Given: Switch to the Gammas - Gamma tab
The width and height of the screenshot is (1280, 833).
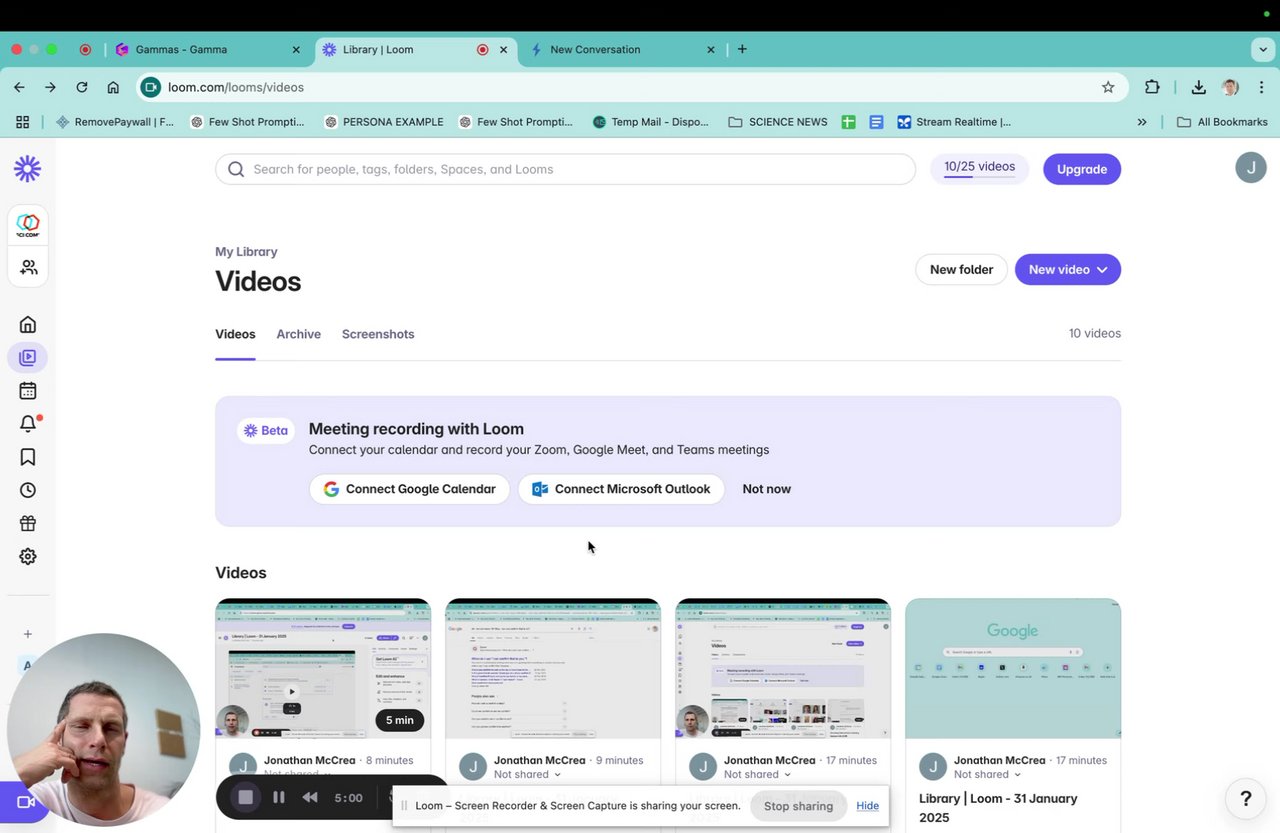Looking at the screenshot, I should (207, 49).
